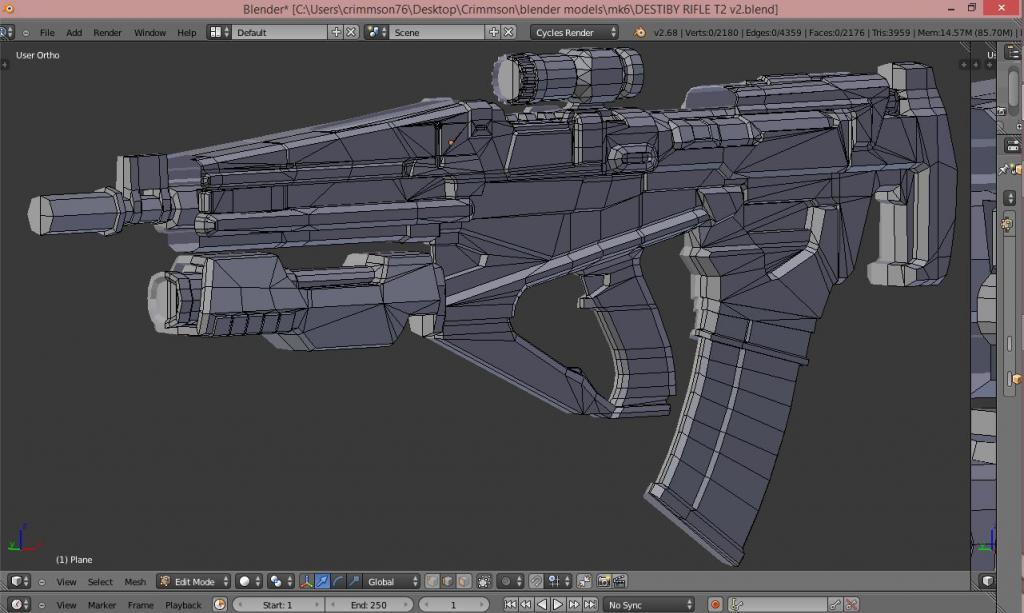Open the Mesh menu in 3D view header
The image size is (1024, 613).
[x=135, y=581]
